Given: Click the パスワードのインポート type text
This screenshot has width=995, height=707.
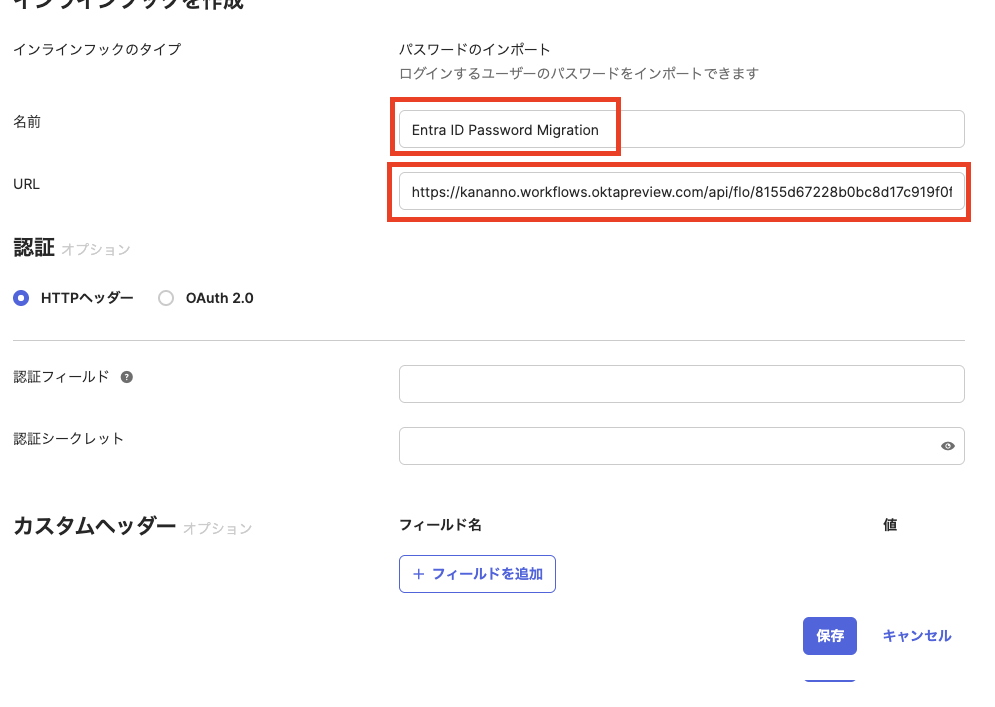Looking at the screenshot, I should pyautogui.click(x=475, y=49).
